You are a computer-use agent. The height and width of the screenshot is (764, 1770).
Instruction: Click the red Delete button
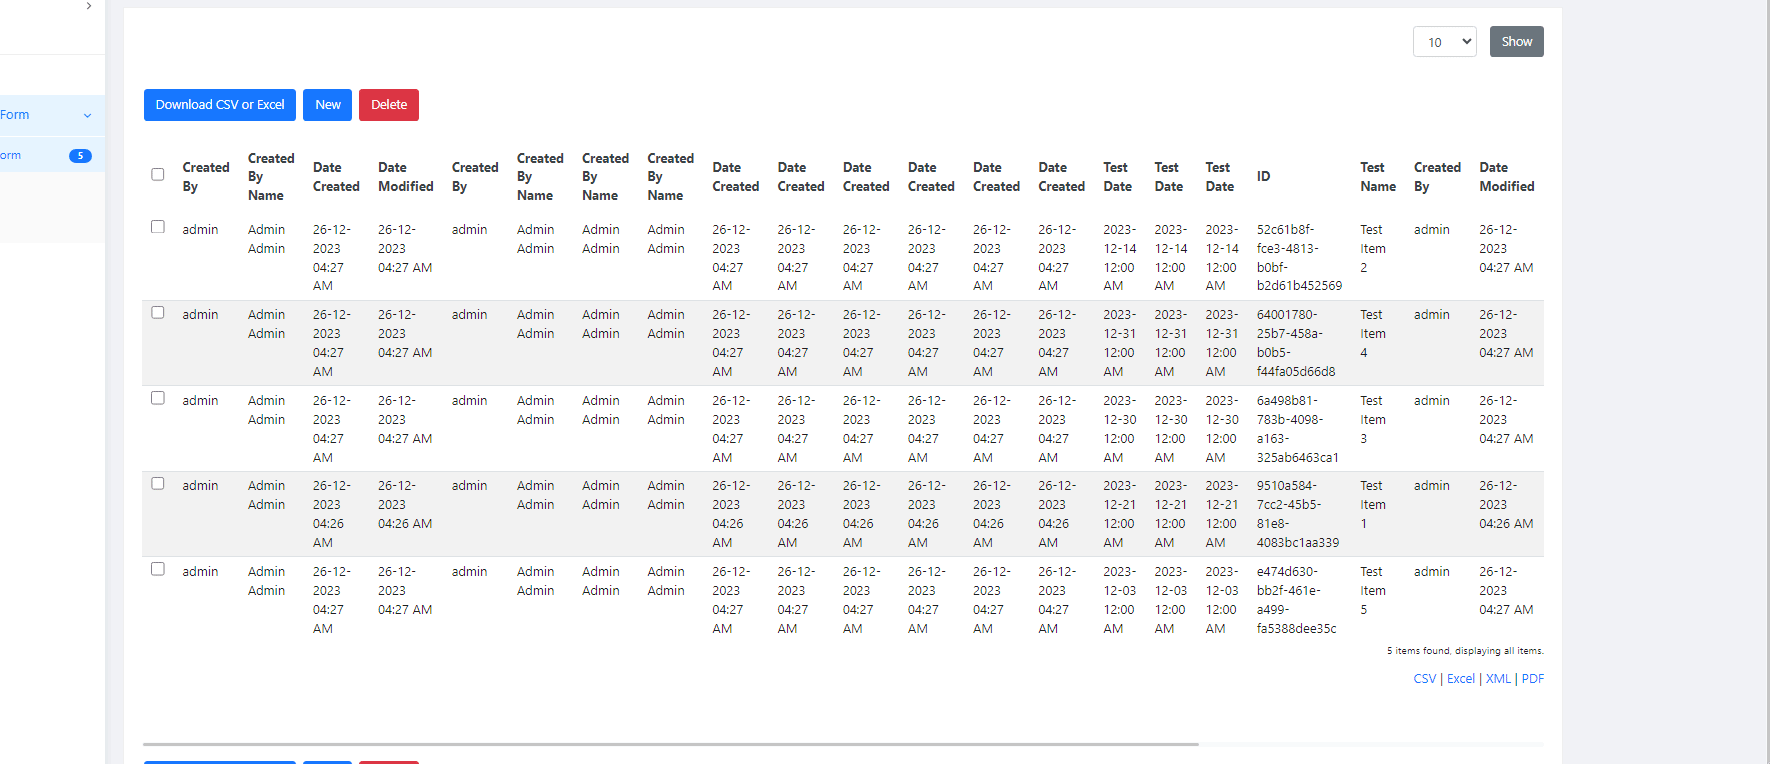point(389,105)
